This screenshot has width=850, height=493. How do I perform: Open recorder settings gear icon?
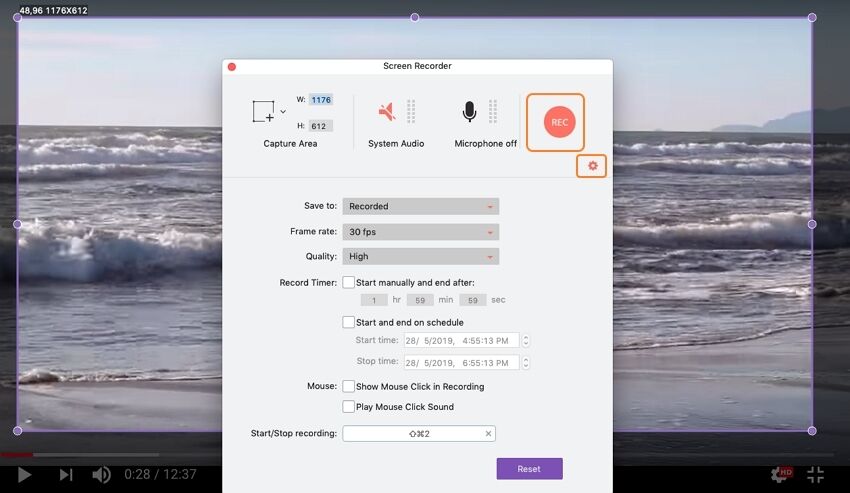(x=593, y=165)
